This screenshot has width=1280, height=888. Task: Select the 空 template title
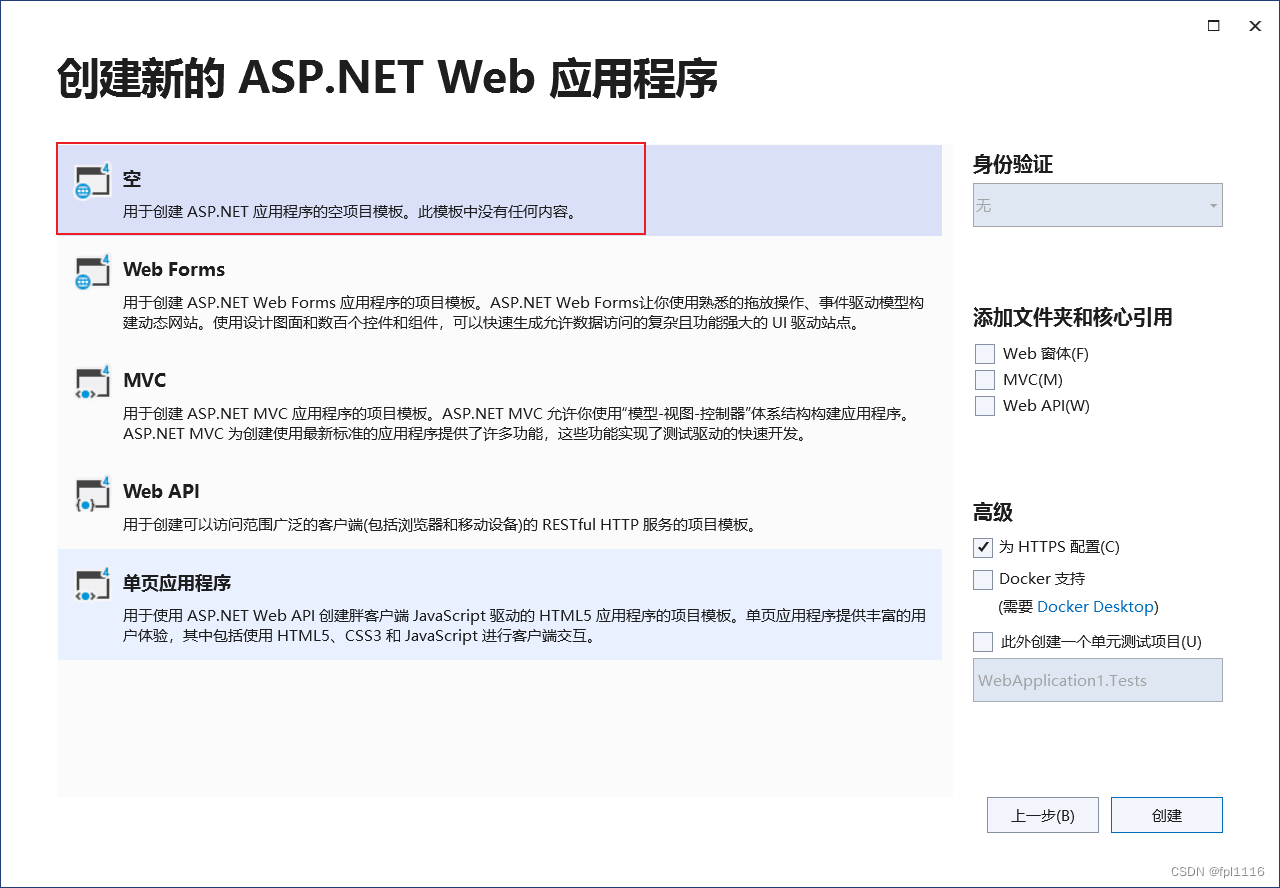point(132,180)
